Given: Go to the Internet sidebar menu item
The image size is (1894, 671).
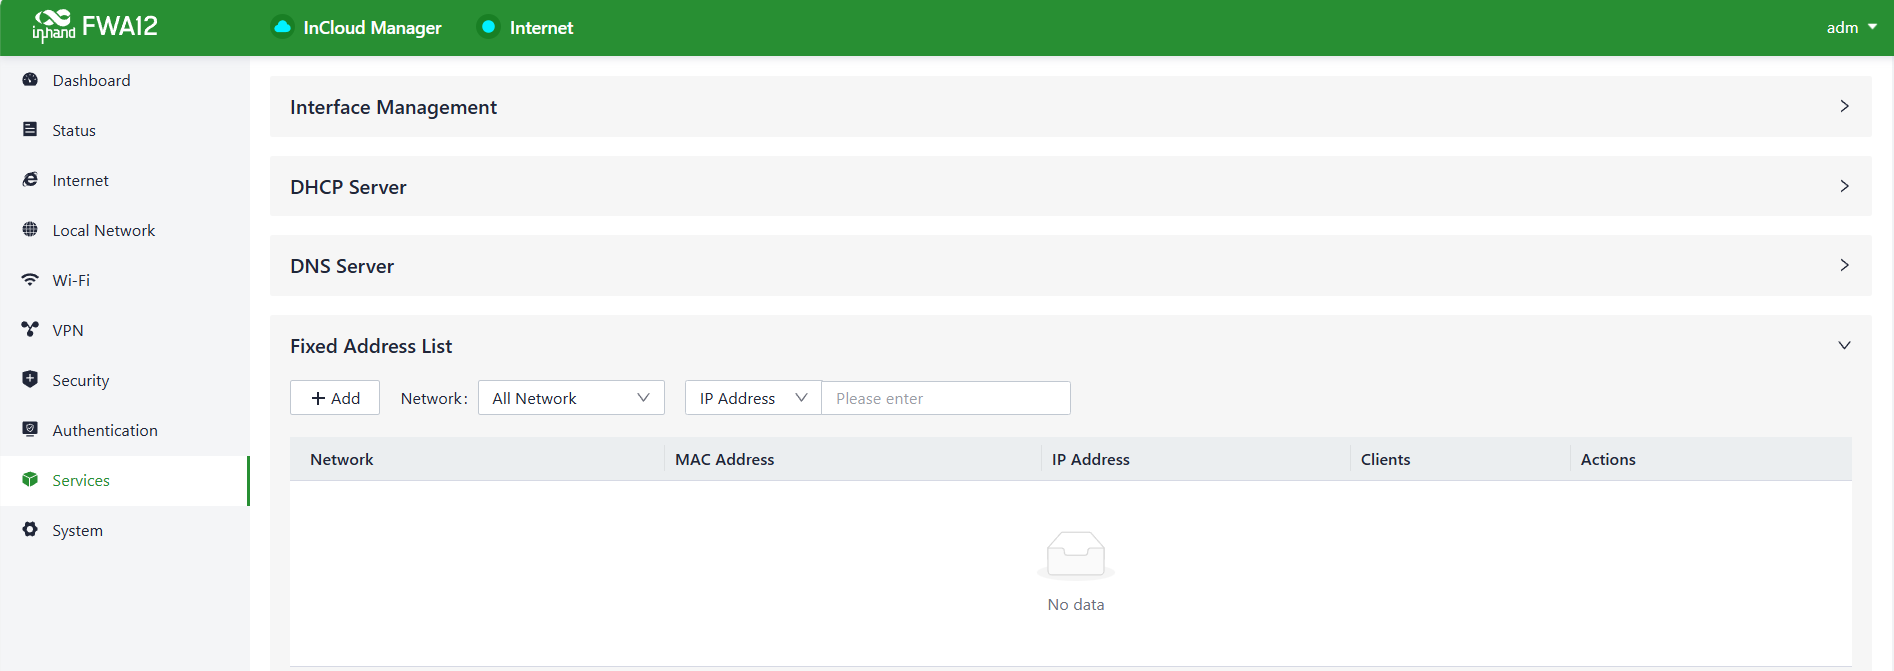Looking at the screenshot, I should 81,180.
